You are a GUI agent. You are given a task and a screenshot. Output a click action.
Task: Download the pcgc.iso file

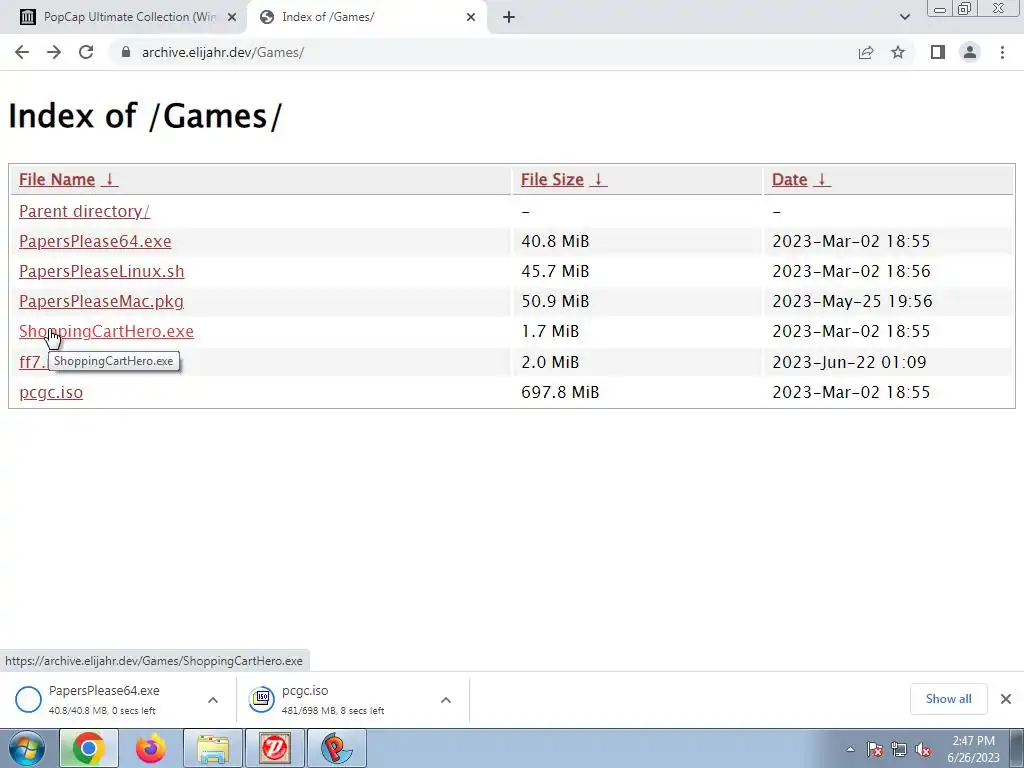[51, 392]
